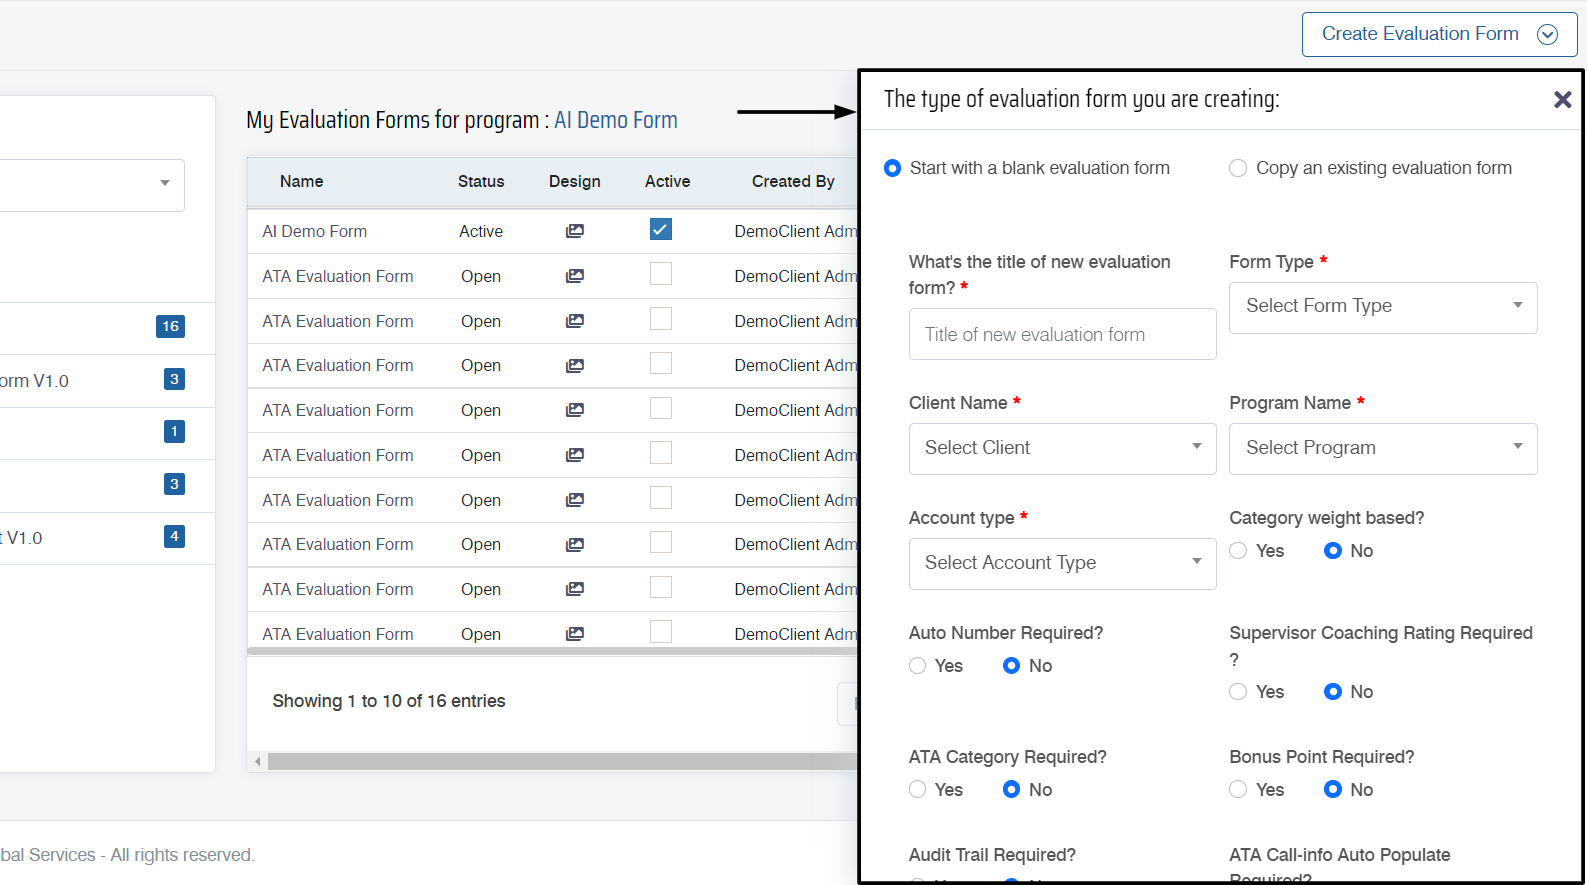This screenshot has width=1587, height=885.
Task: Click chevron icon on Create Evaluation Form
Action: coord(1547,35)
